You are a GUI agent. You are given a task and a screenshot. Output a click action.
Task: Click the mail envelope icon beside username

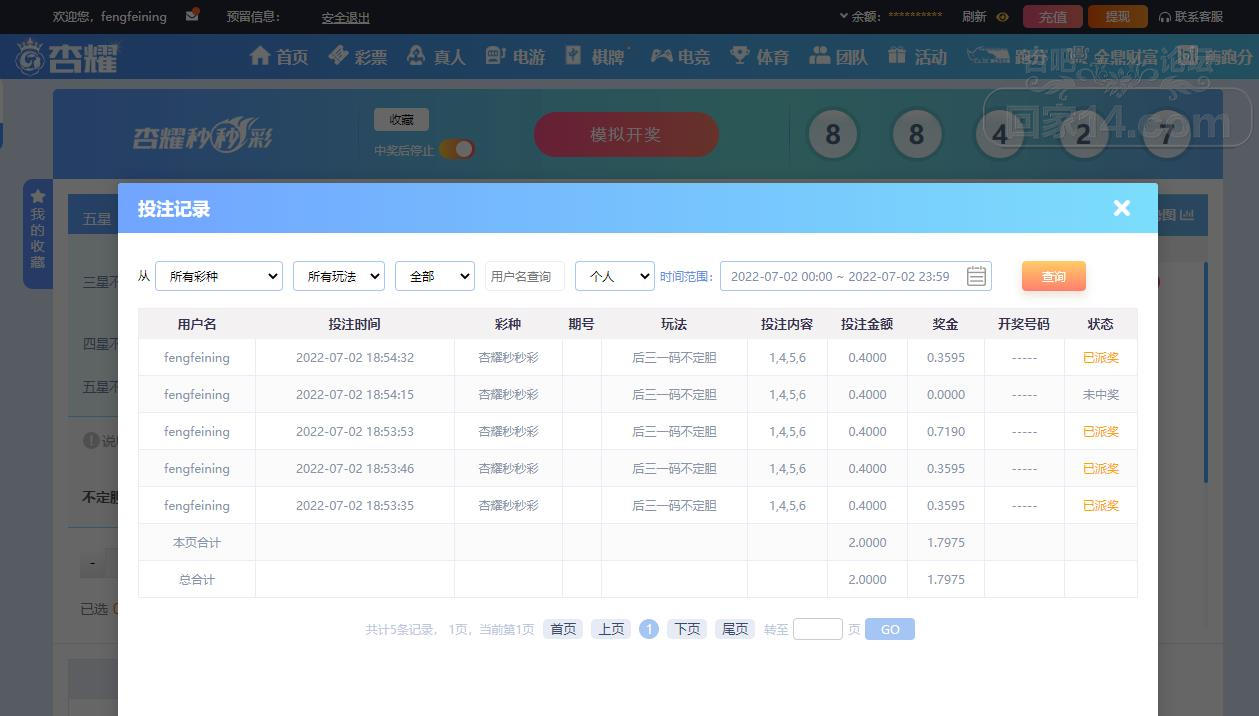pos(192,16)
